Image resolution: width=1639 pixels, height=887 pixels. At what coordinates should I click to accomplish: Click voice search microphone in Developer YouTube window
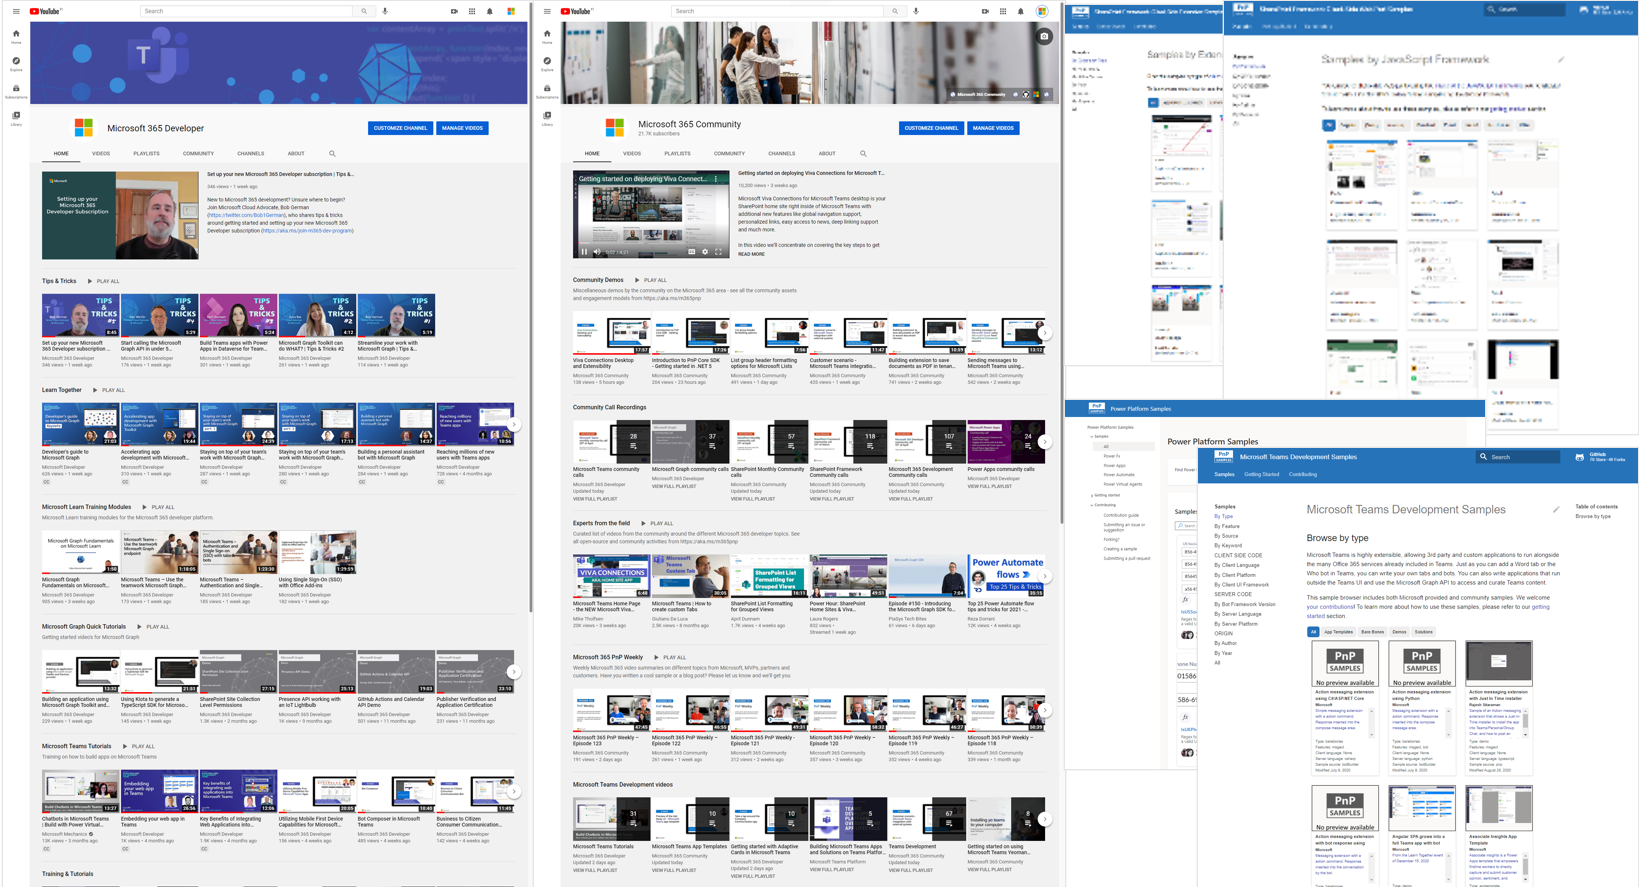tap(385, 11)
